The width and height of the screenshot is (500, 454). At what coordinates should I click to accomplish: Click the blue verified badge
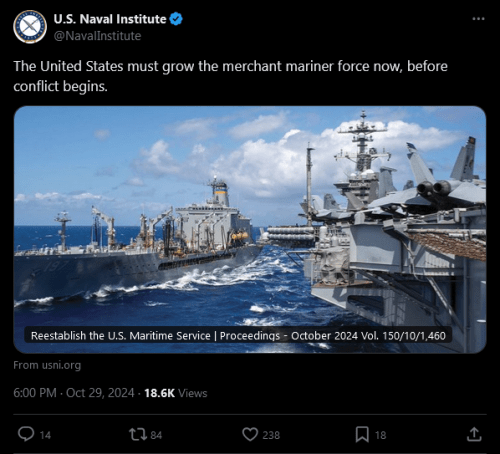coord(176,19)
